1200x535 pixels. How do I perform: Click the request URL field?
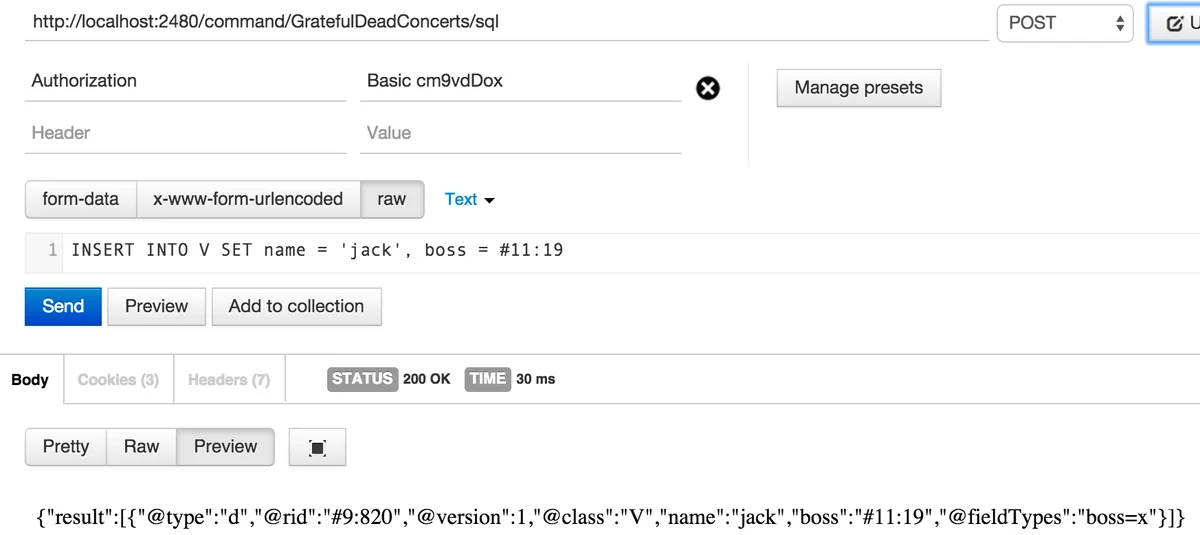click(x=500, y=21)
